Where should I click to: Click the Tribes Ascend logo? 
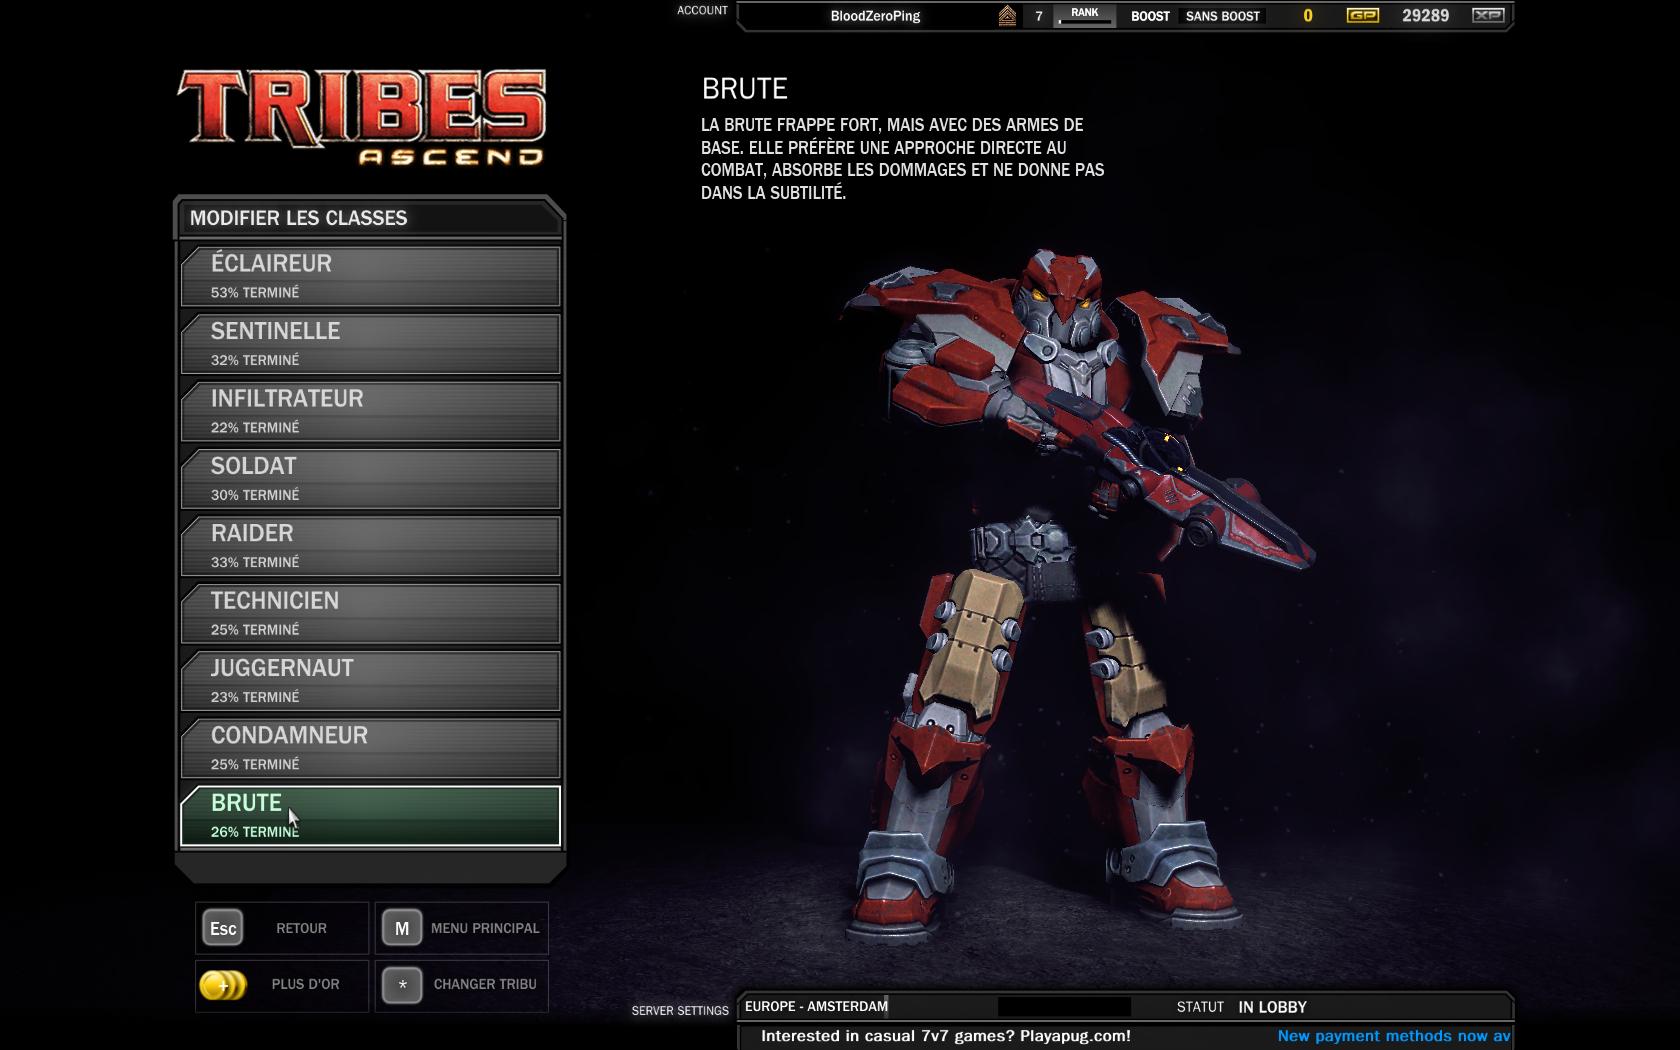362,116
